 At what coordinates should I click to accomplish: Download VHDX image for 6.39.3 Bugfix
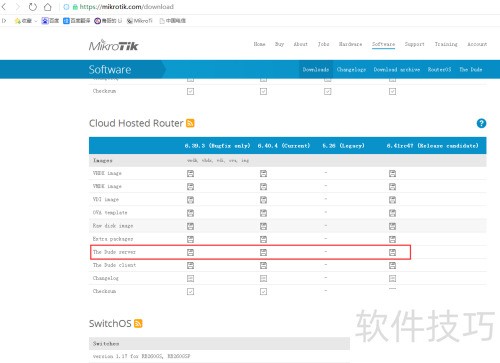[190, 173]
